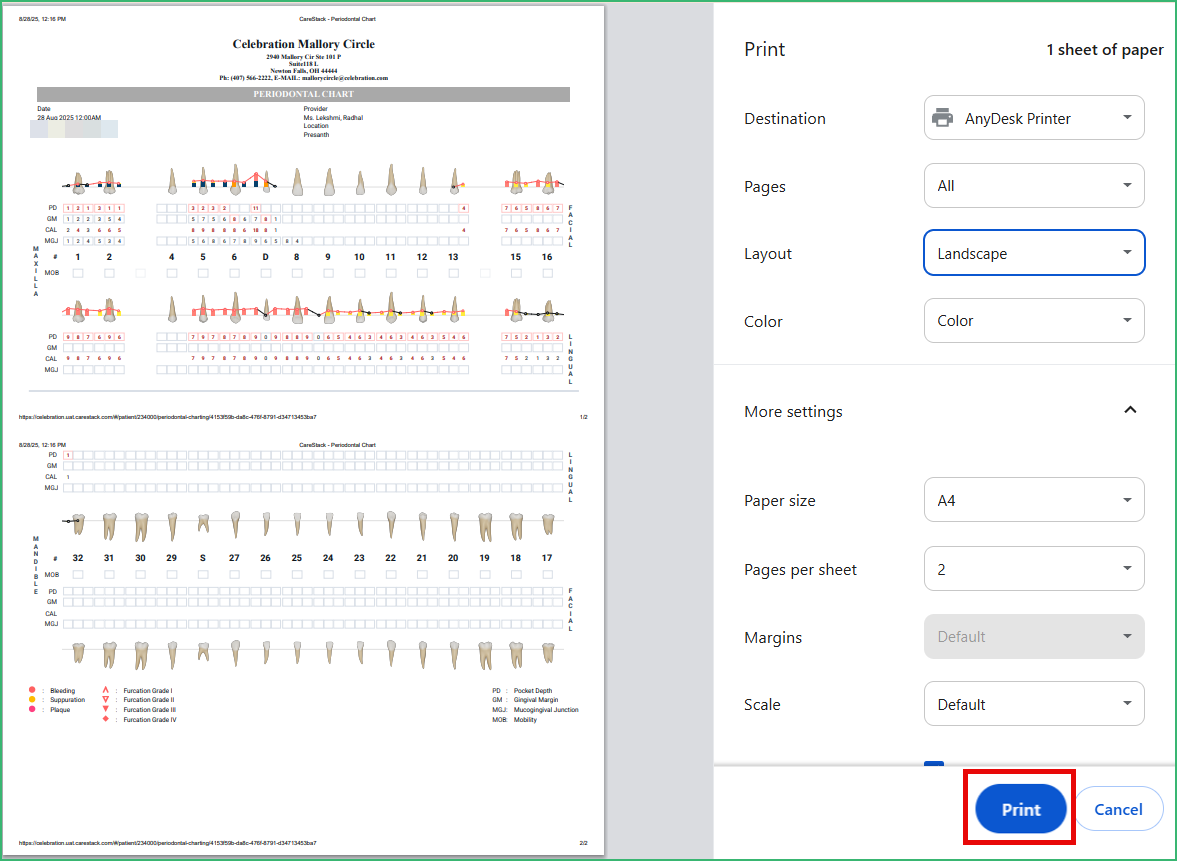The height and width of the screenshot is (861, 1177).
Task: Open the Destination dropdown
Action: [x=1034, y=117]
